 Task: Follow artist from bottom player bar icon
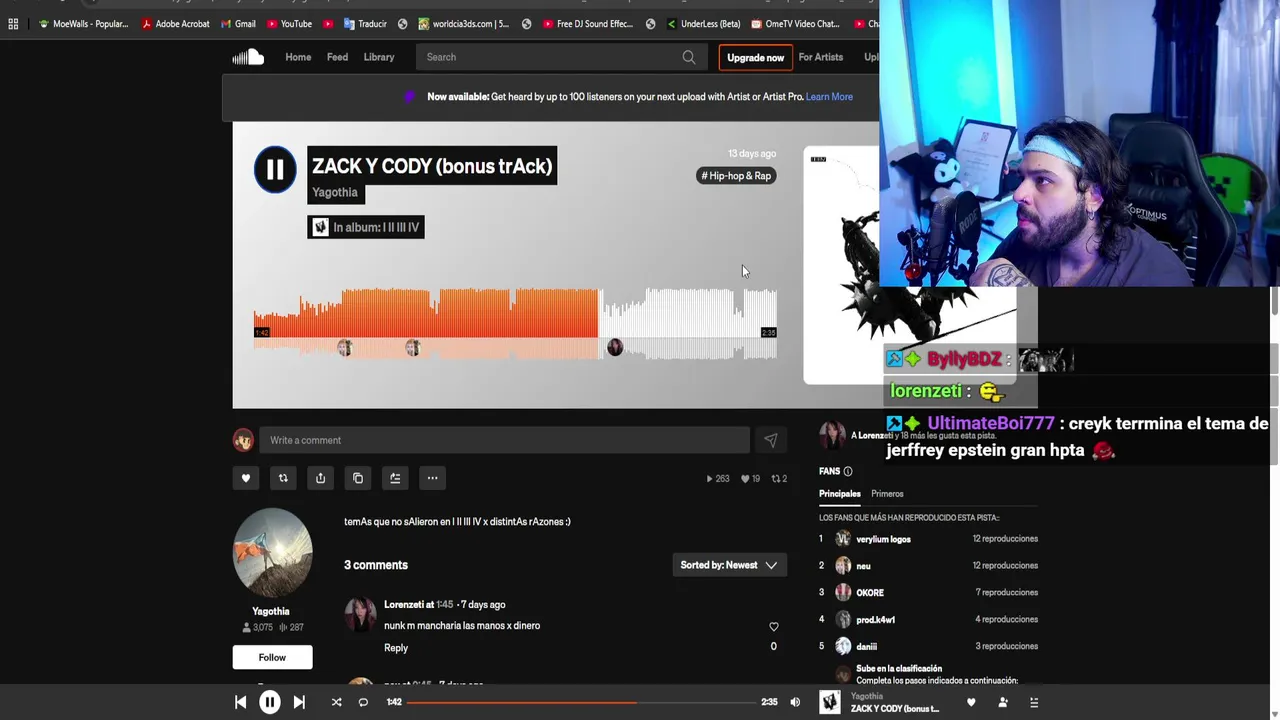coord(1003,702)
